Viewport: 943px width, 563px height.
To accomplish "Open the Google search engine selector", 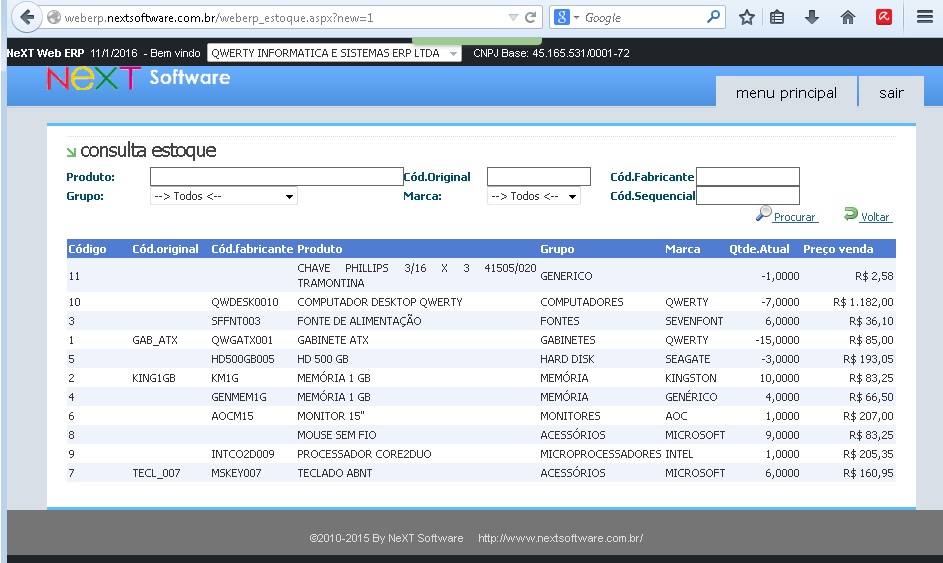I will 566,17.
